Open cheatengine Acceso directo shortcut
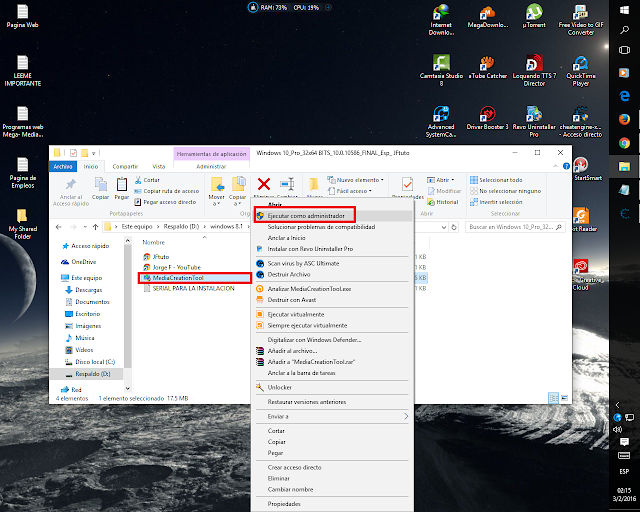640x512 pixels. tap(581, 122)
